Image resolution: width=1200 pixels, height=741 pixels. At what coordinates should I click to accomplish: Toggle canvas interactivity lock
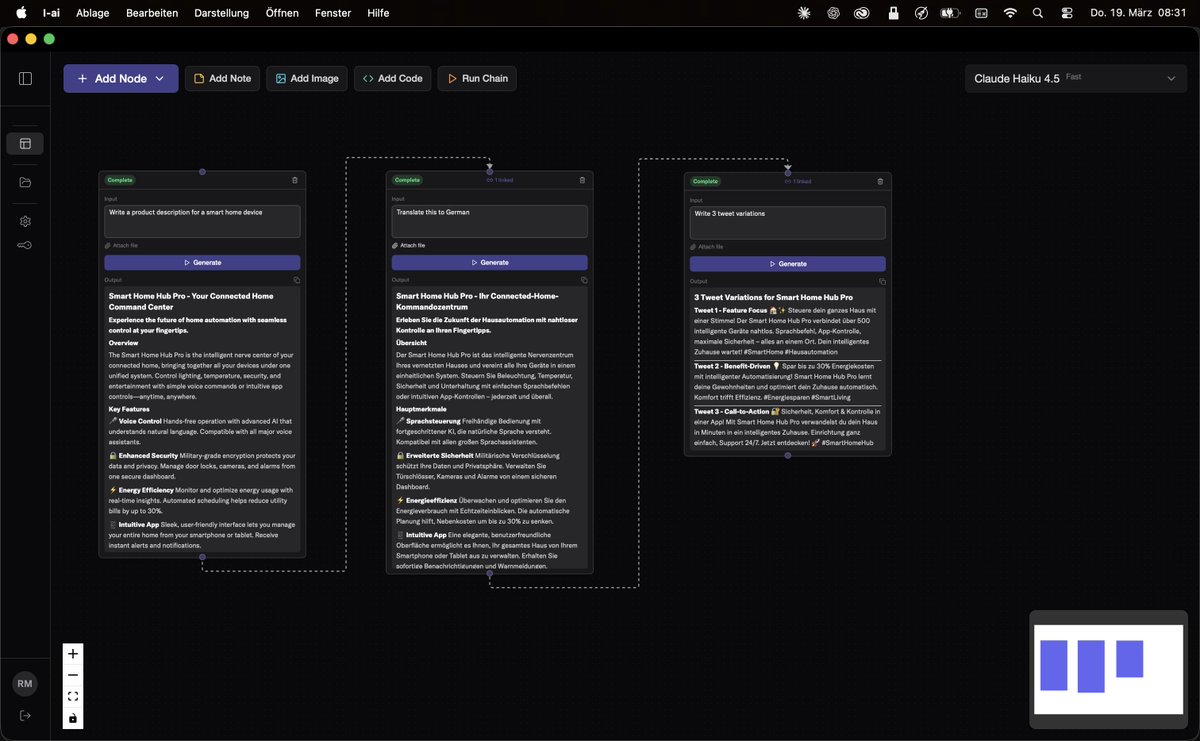pos(73,718)
